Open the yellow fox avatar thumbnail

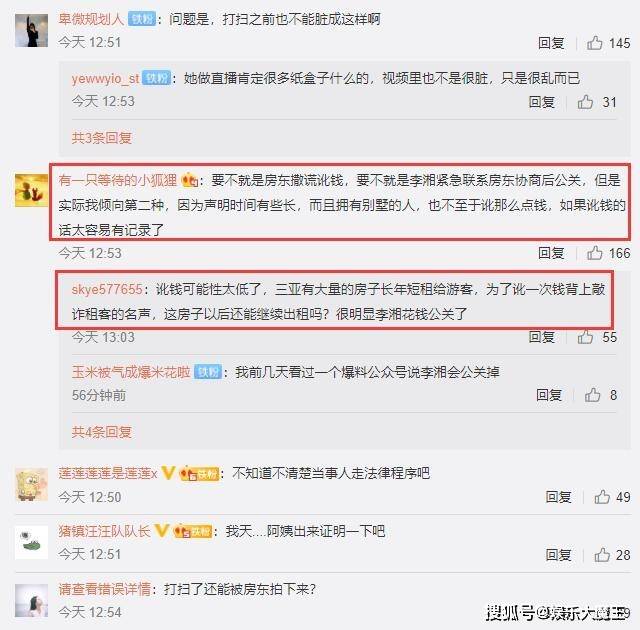31,190
